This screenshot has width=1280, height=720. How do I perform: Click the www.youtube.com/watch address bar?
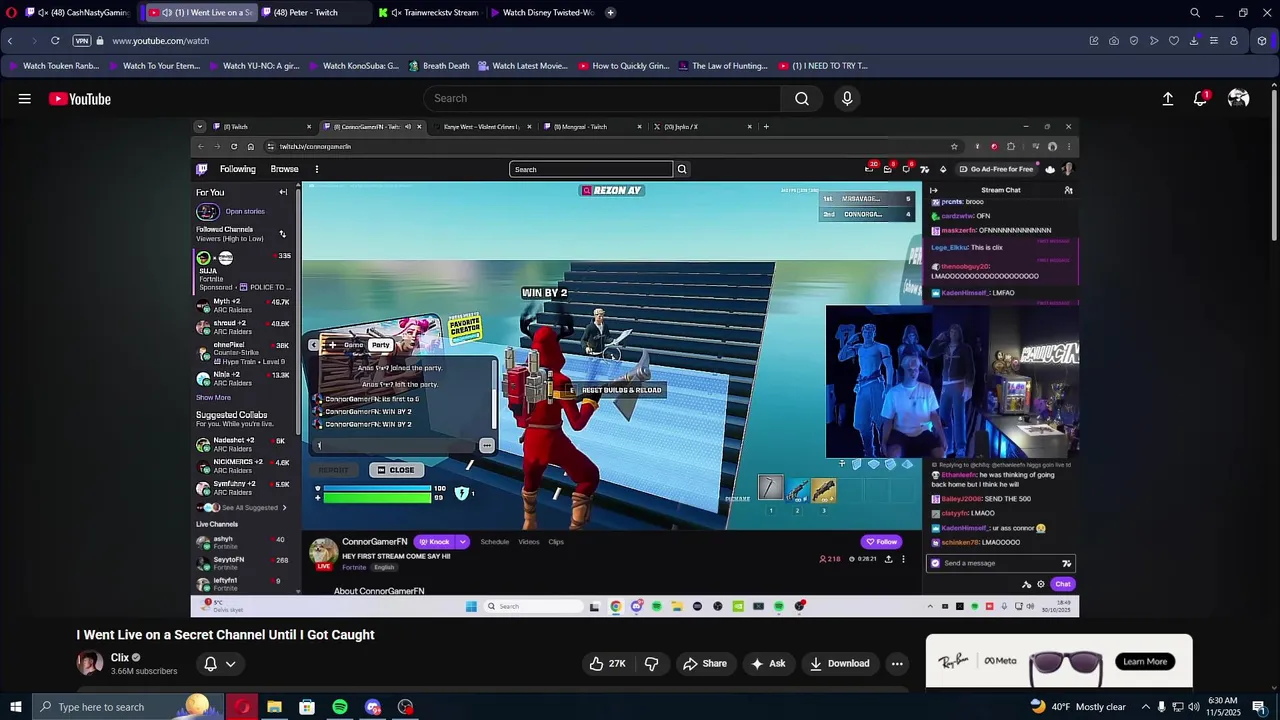(x=160, y=41)
